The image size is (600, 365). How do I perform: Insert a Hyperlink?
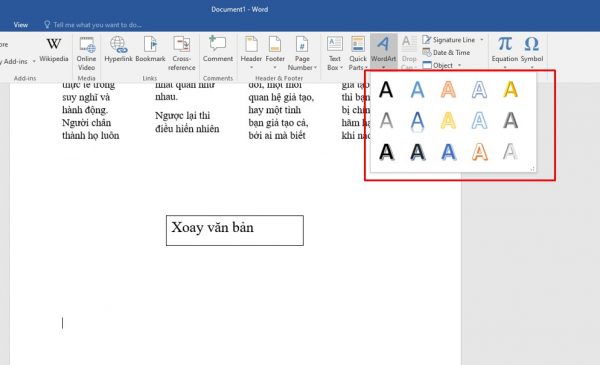(118, 50)
